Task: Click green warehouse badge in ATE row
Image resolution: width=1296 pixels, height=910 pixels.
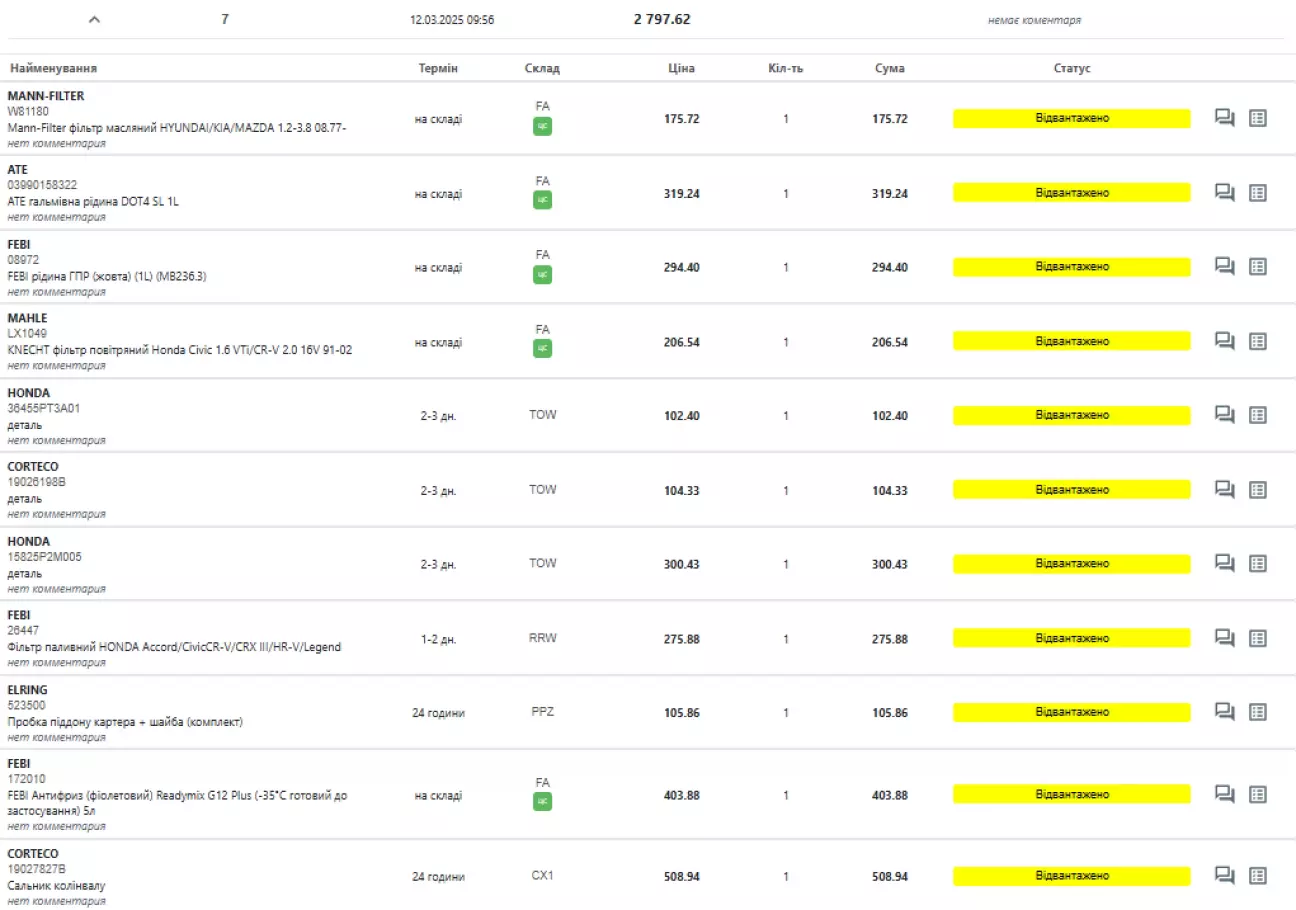Action: (542, 200)
